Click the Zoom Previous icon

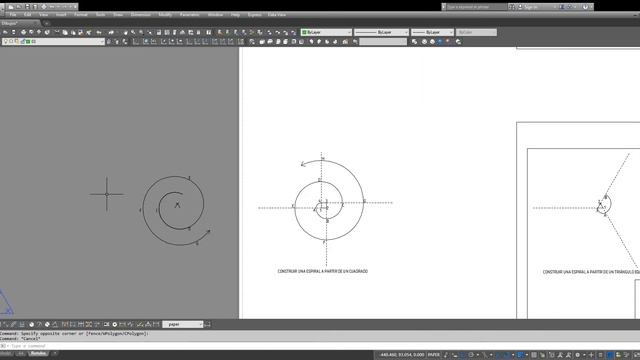click(149, 32)
